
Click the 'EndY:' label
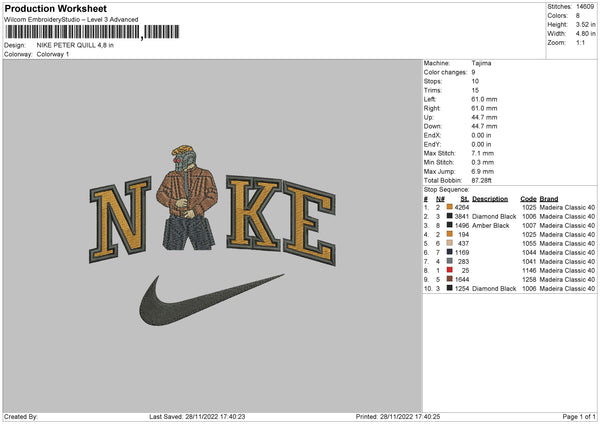432,144
